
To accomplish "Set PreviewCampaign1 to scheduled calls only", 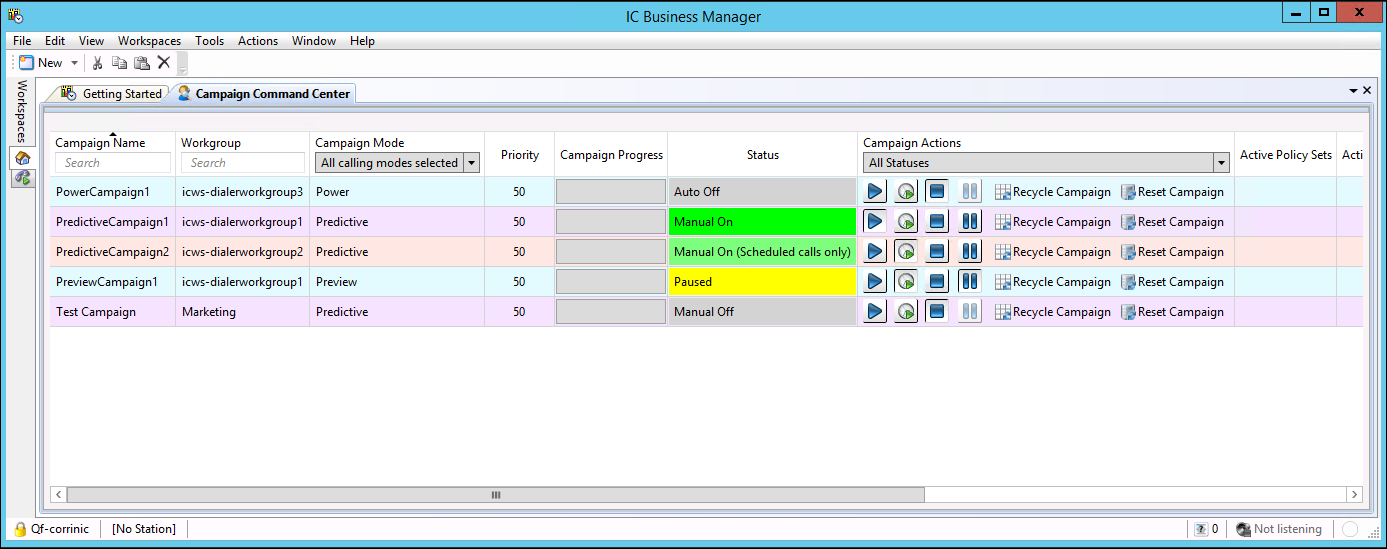I will tap(906, 282).
